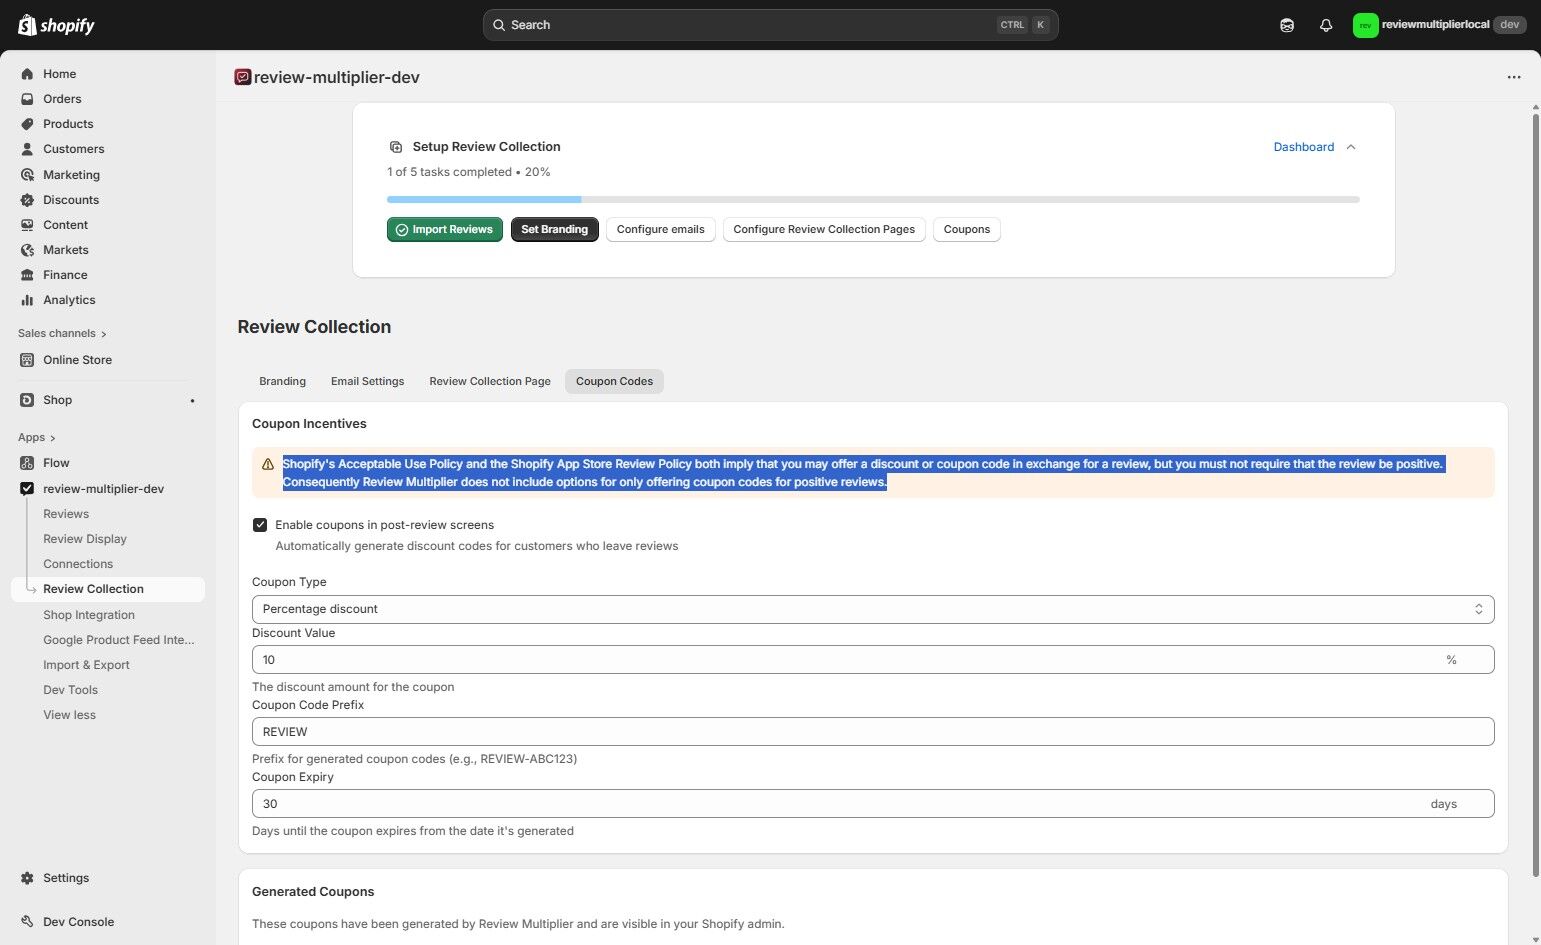Click the Search box in top bar
The height and width of the screenshot is (945, 1541).
pos(770,25)
